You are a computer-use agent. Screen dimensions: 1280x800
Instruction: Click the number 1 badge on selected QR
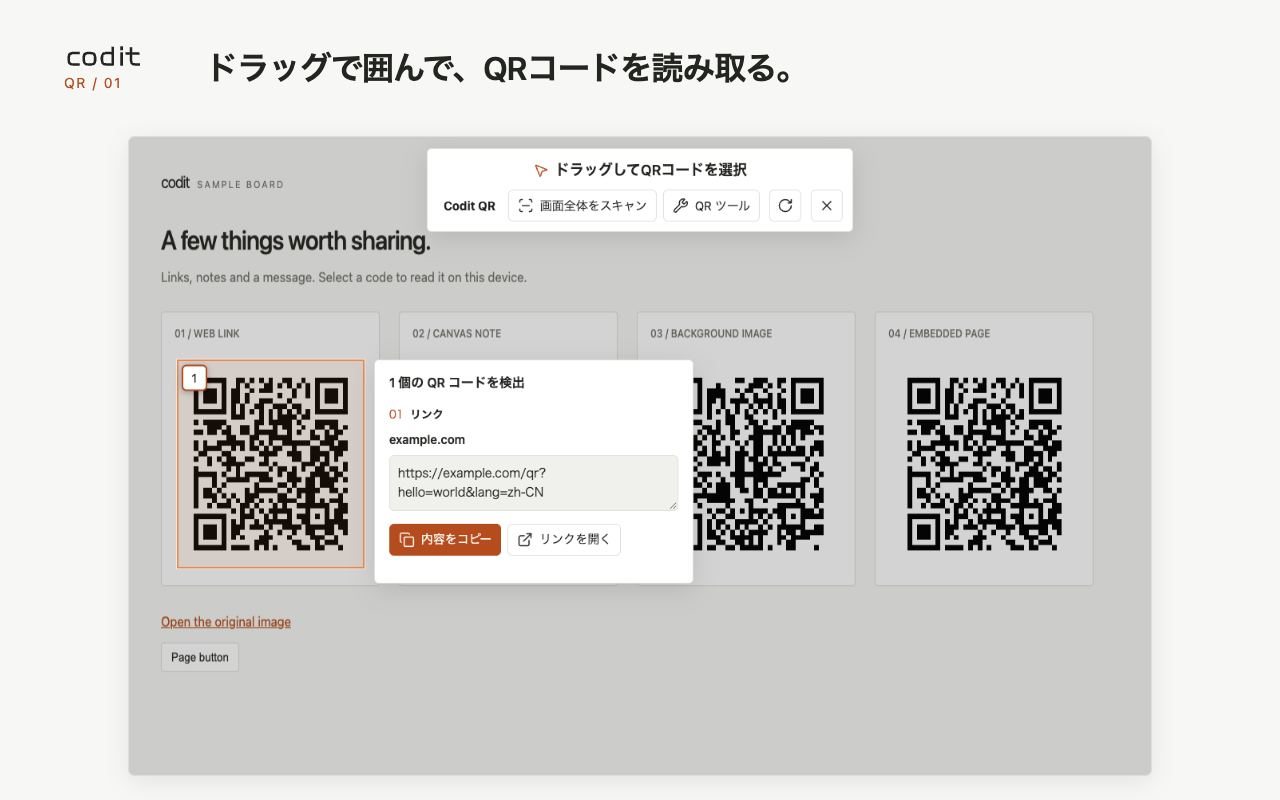pyautogui.click(x=194, y=378)
